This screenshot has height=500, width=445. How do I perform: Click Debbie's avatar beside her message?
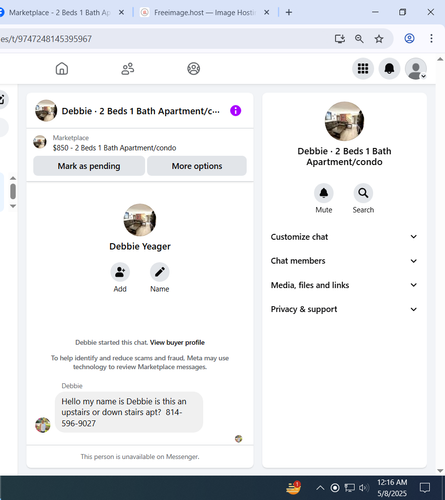[x=43, y=425]
